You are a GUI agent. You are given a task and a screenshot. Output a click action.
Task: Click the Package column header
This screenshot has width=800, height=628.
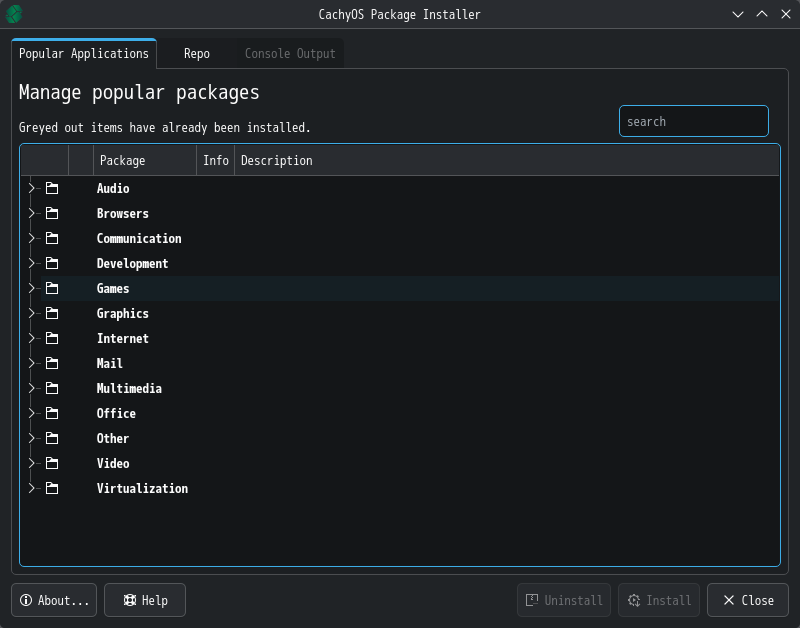[x=145, y=161]
